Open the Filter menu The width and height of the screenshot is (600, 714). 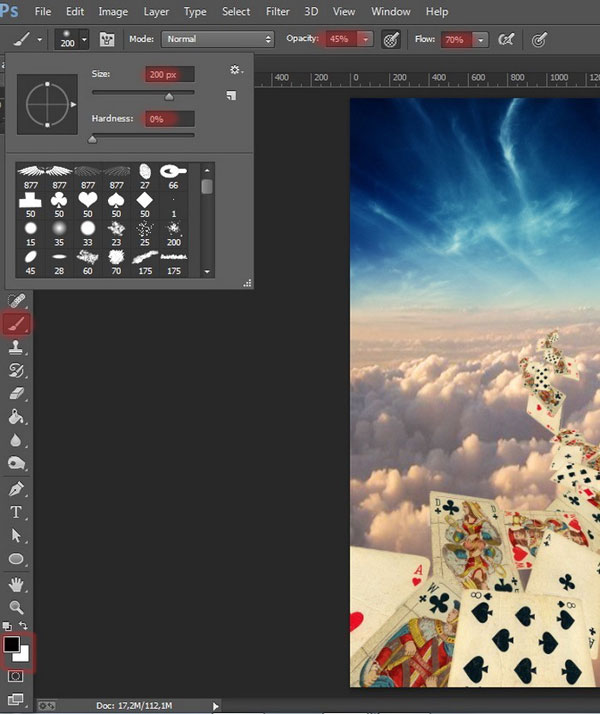277,11
